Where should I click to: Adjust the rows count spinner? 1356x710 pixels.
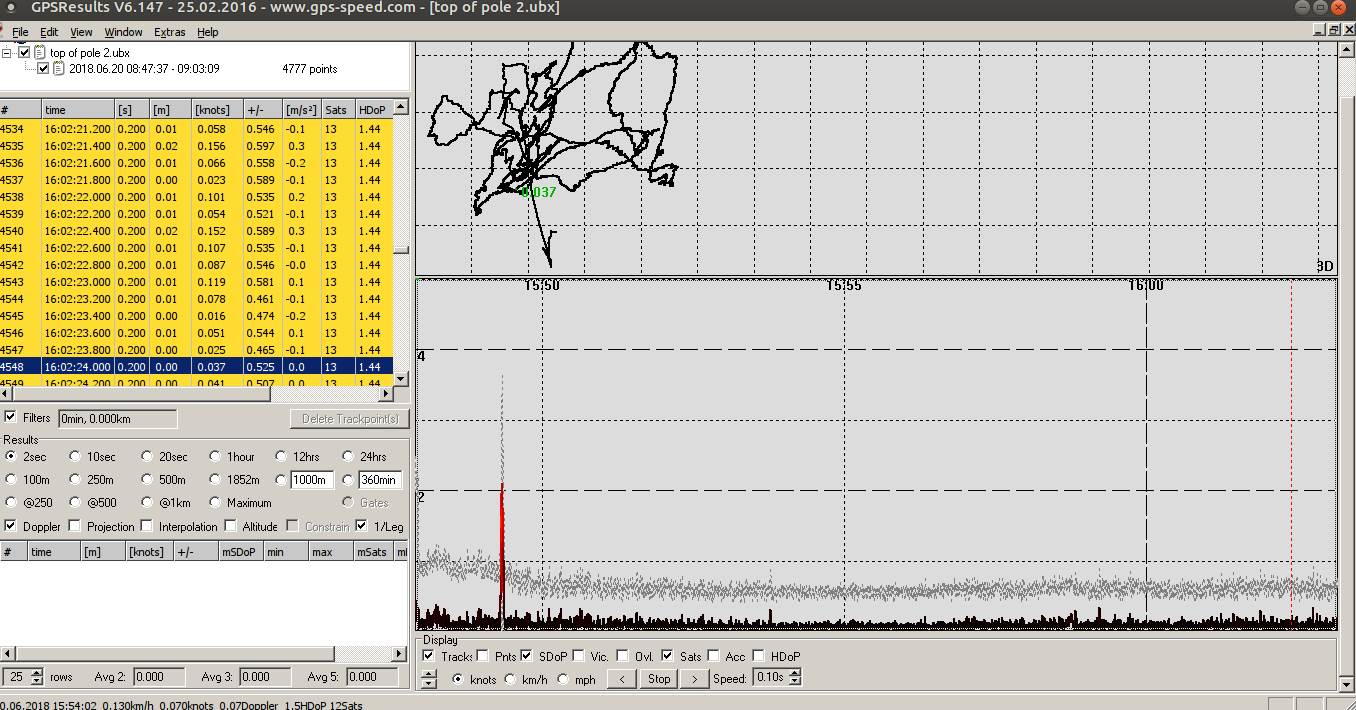point(37,677)
